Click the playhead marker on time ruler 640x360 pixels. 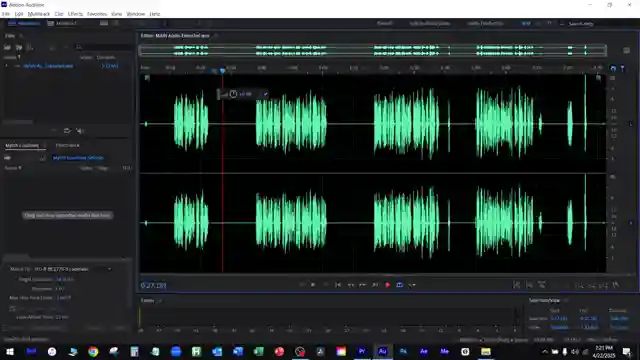coord(222,71)
